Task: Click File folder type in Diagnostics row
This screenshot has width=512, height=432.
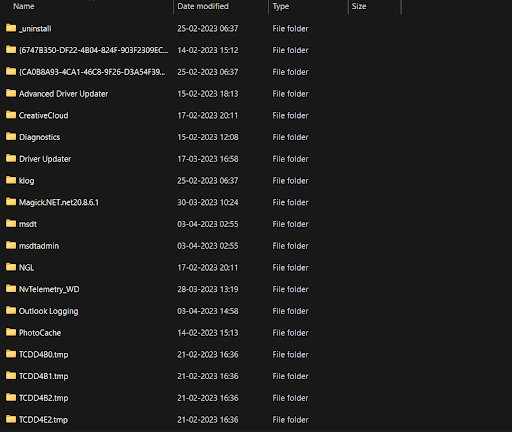Action: (290, 137)
